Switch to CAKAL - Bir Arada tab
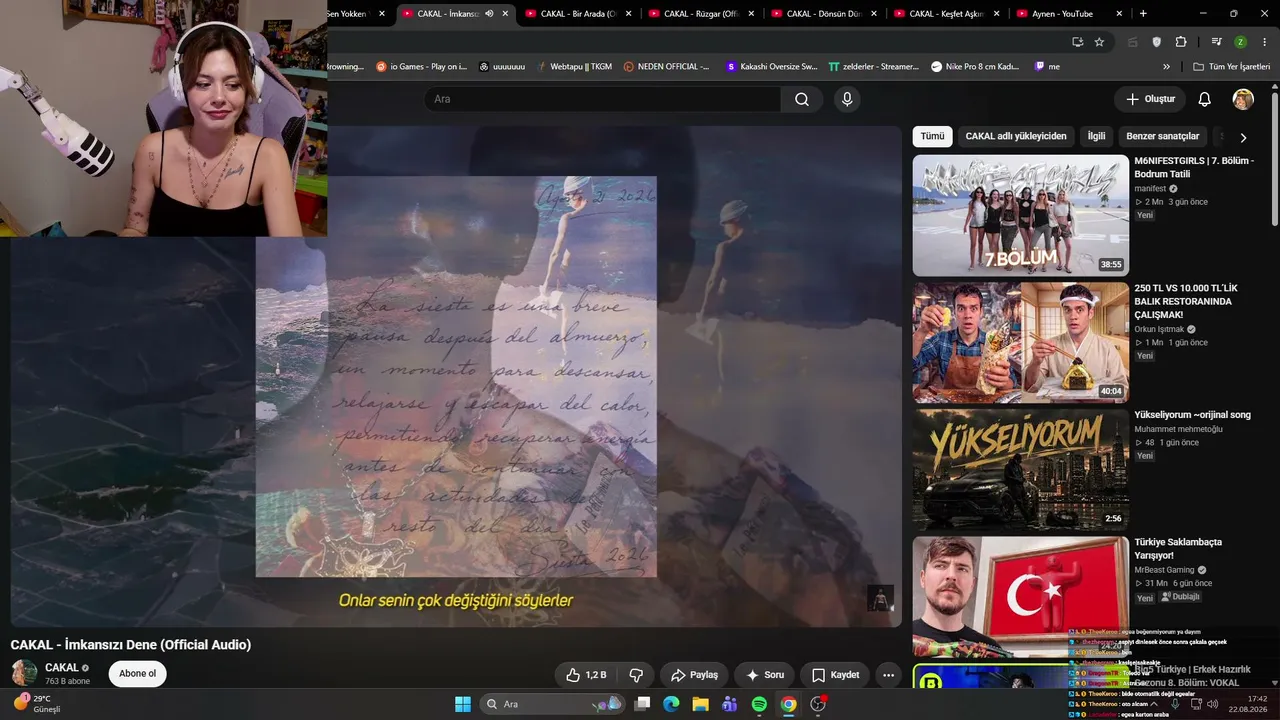1280x720 pixels. (x=578, y=14)
